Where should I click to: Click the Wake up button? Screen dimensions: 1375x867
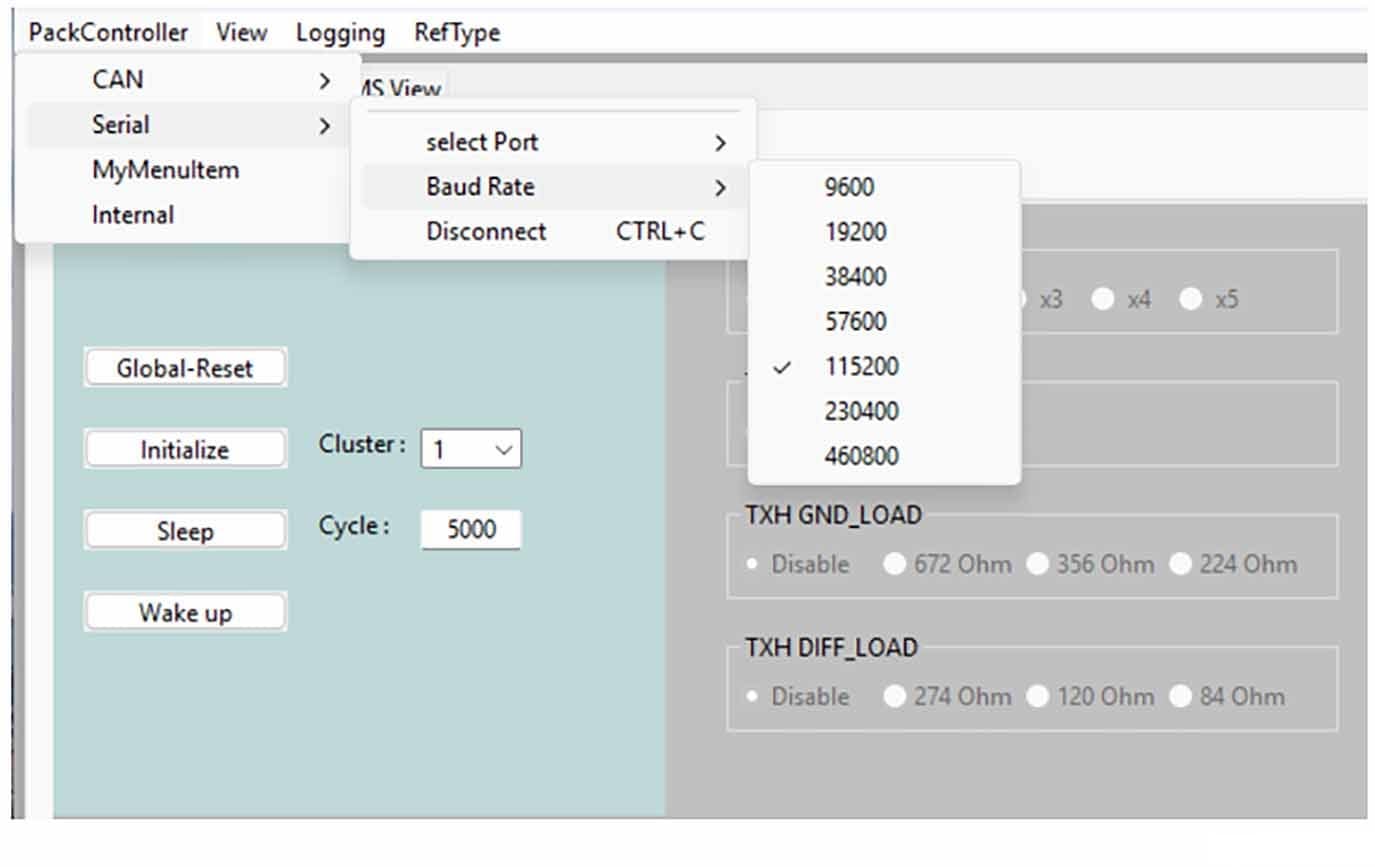coord(185,612)
